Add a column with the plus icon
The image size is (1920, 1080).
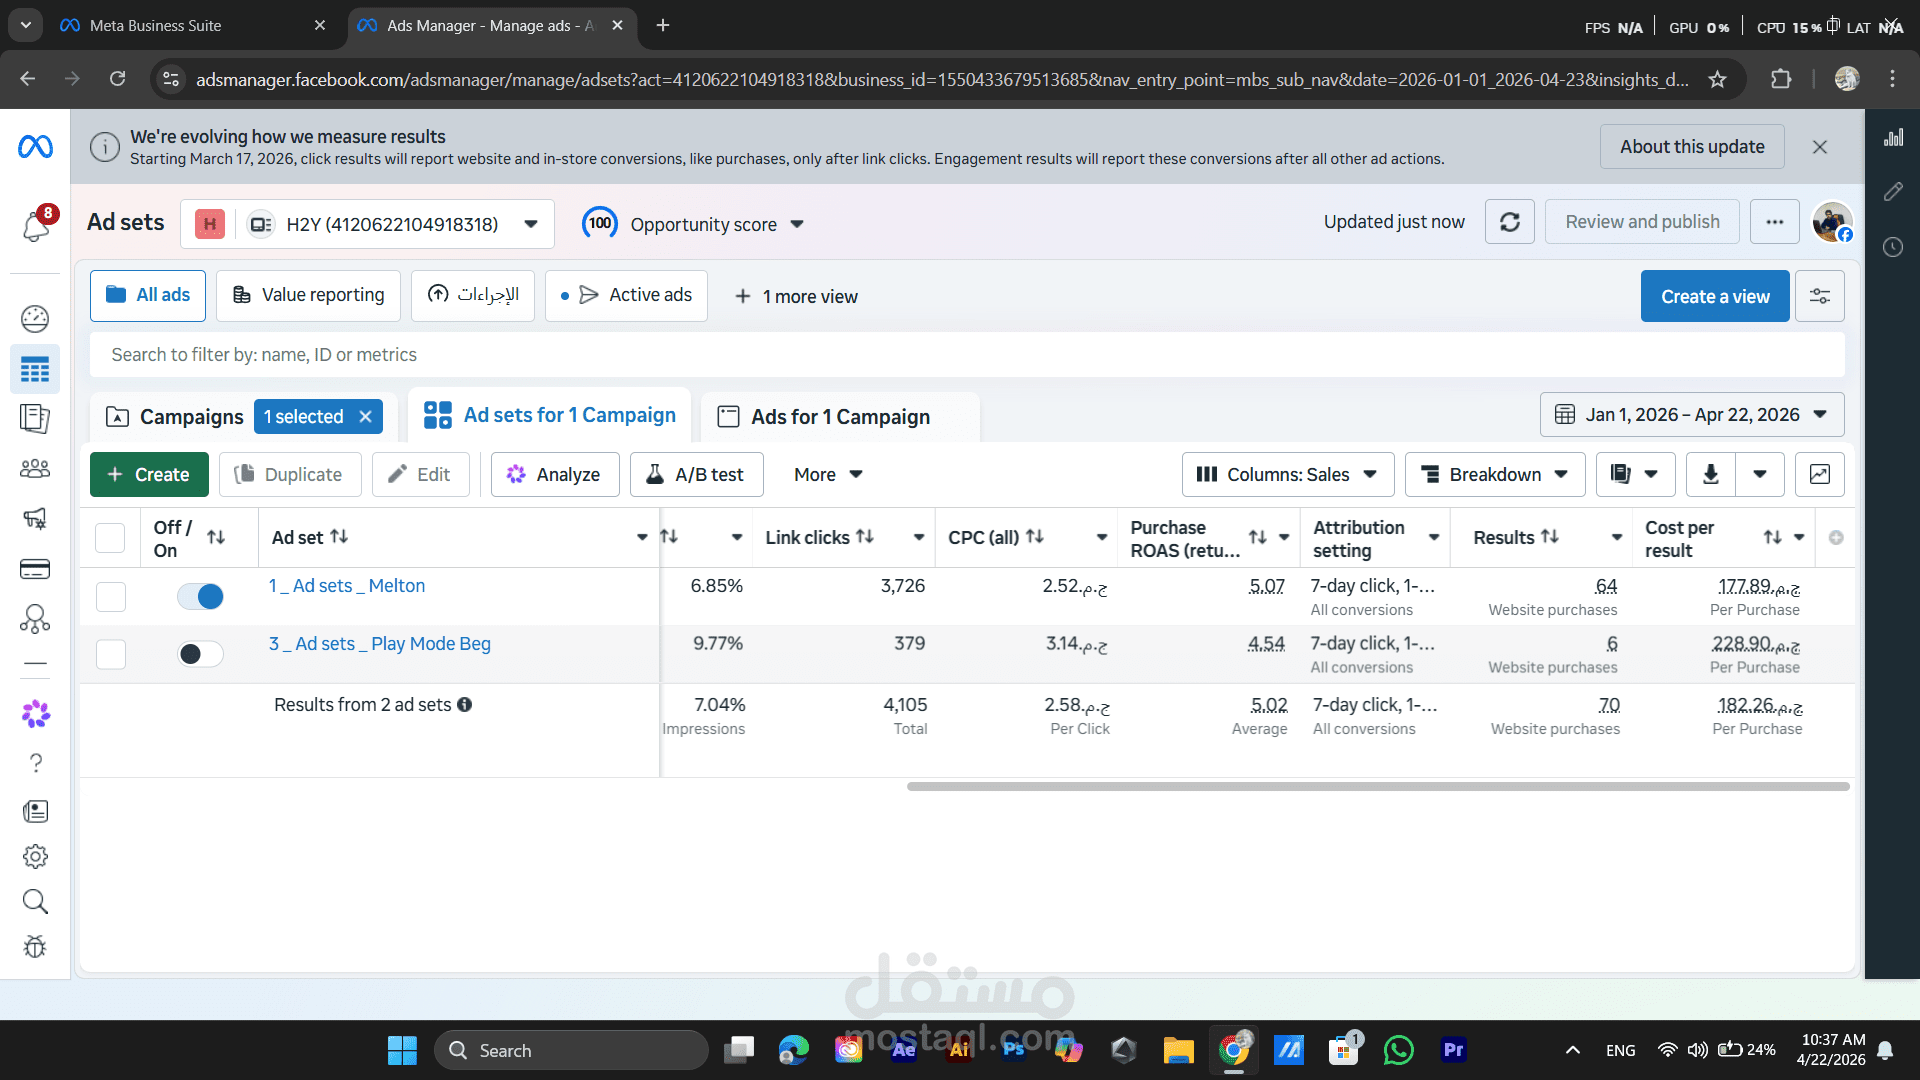(1836, 538)
